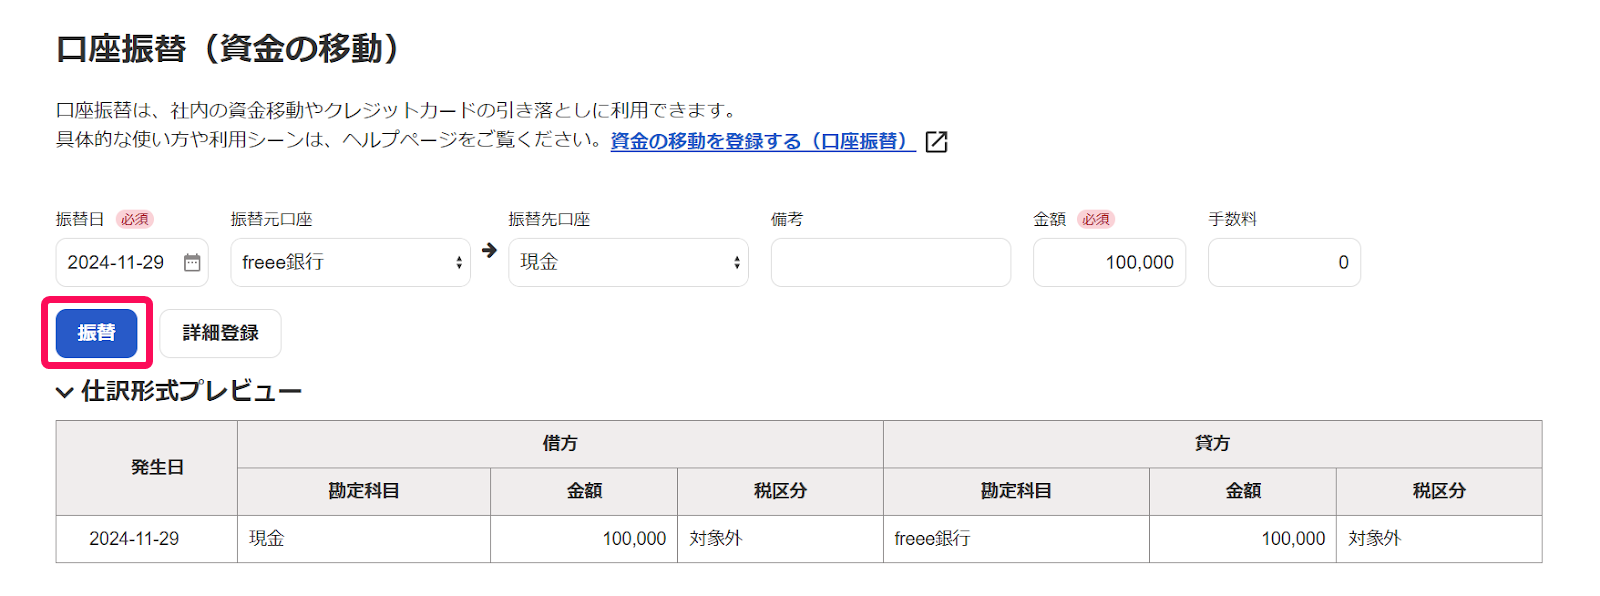Screen dimensions: 1600x596
Task: Select the 現金 cell in the preview table
Action: (x=267, y=539)
